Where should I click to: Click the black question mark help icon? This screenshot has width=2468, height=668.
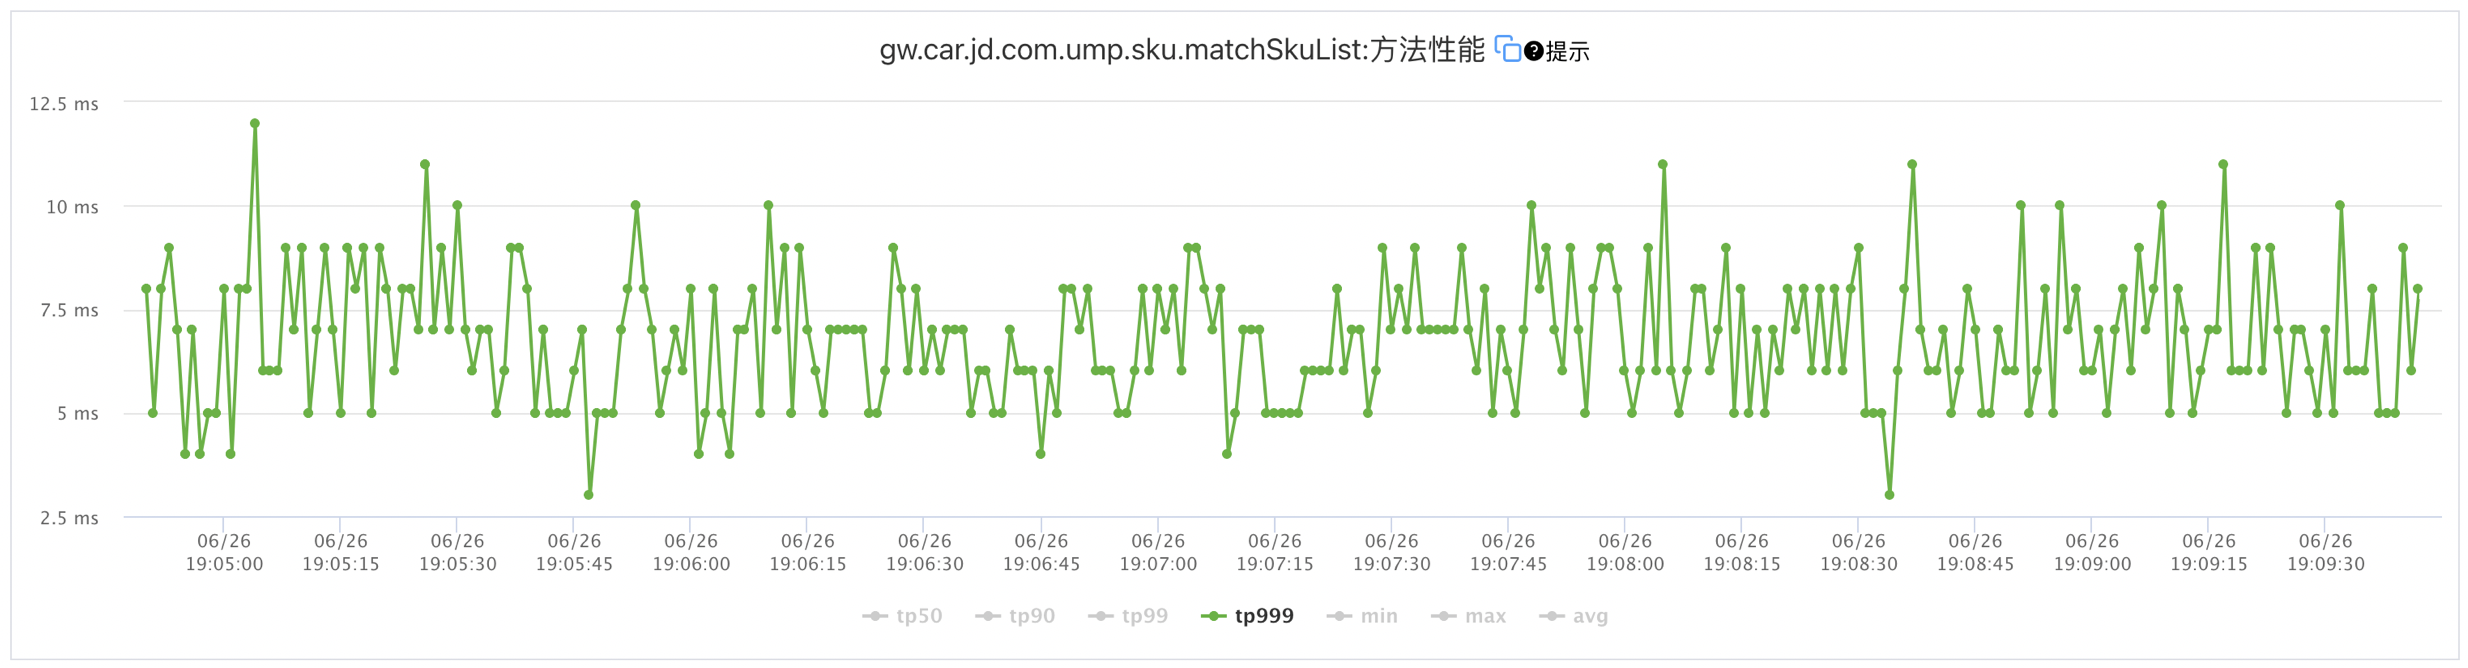click(1533, 51)
